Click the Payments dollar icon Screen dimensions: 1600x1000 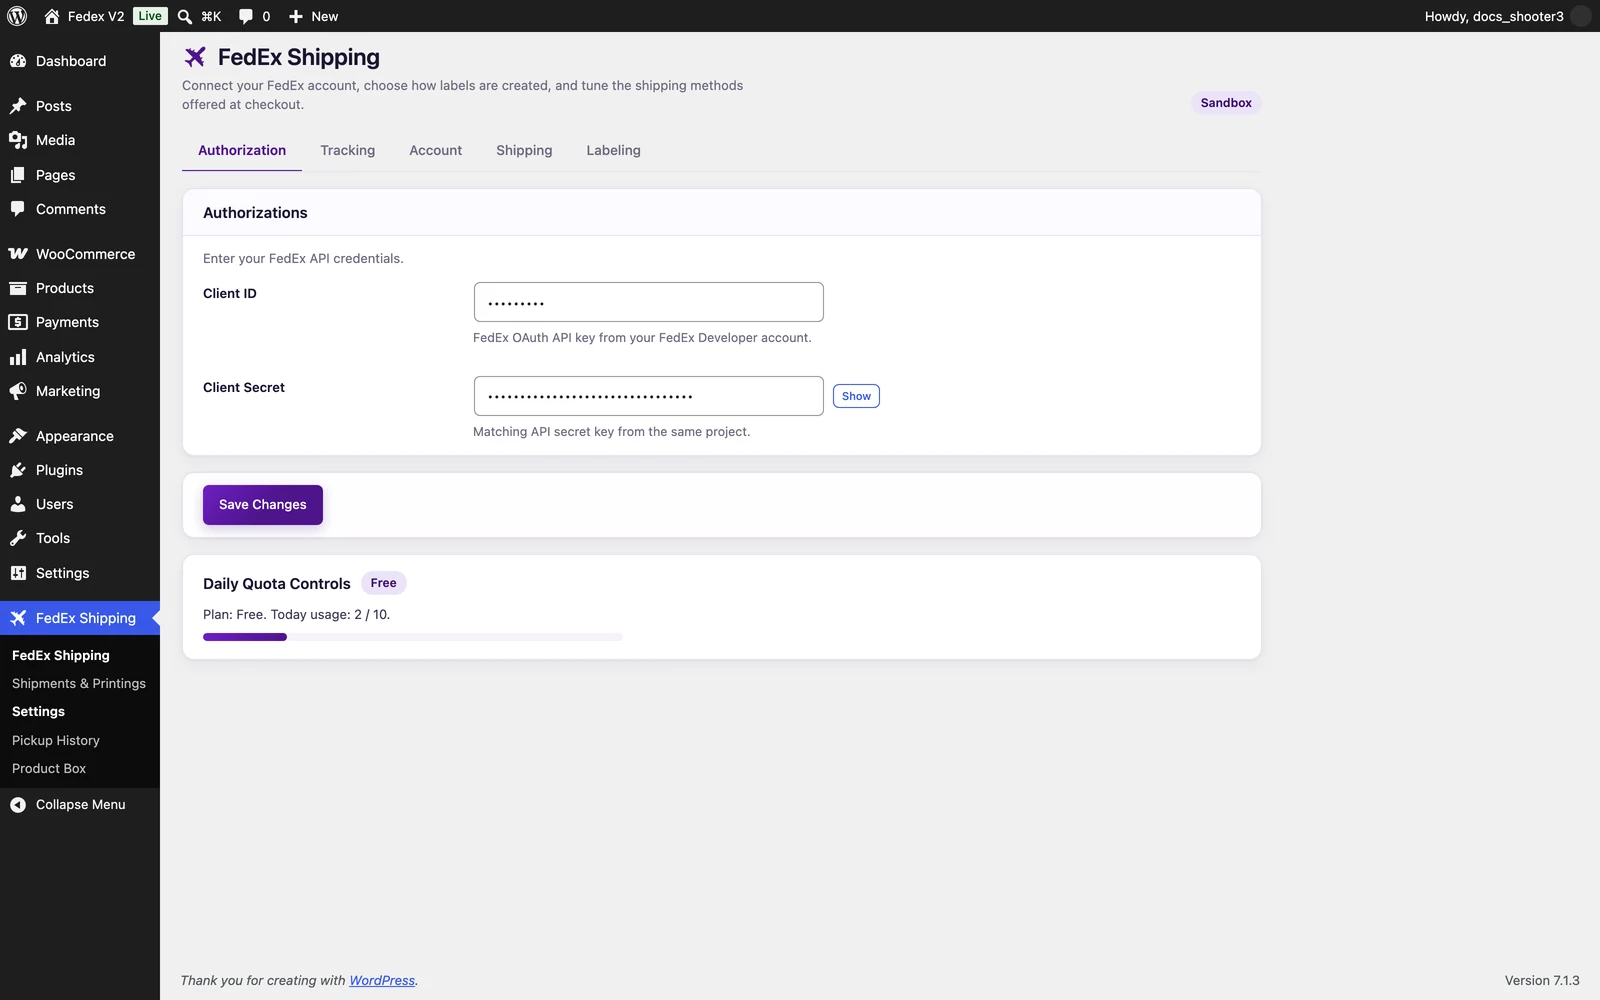point(18,322)
